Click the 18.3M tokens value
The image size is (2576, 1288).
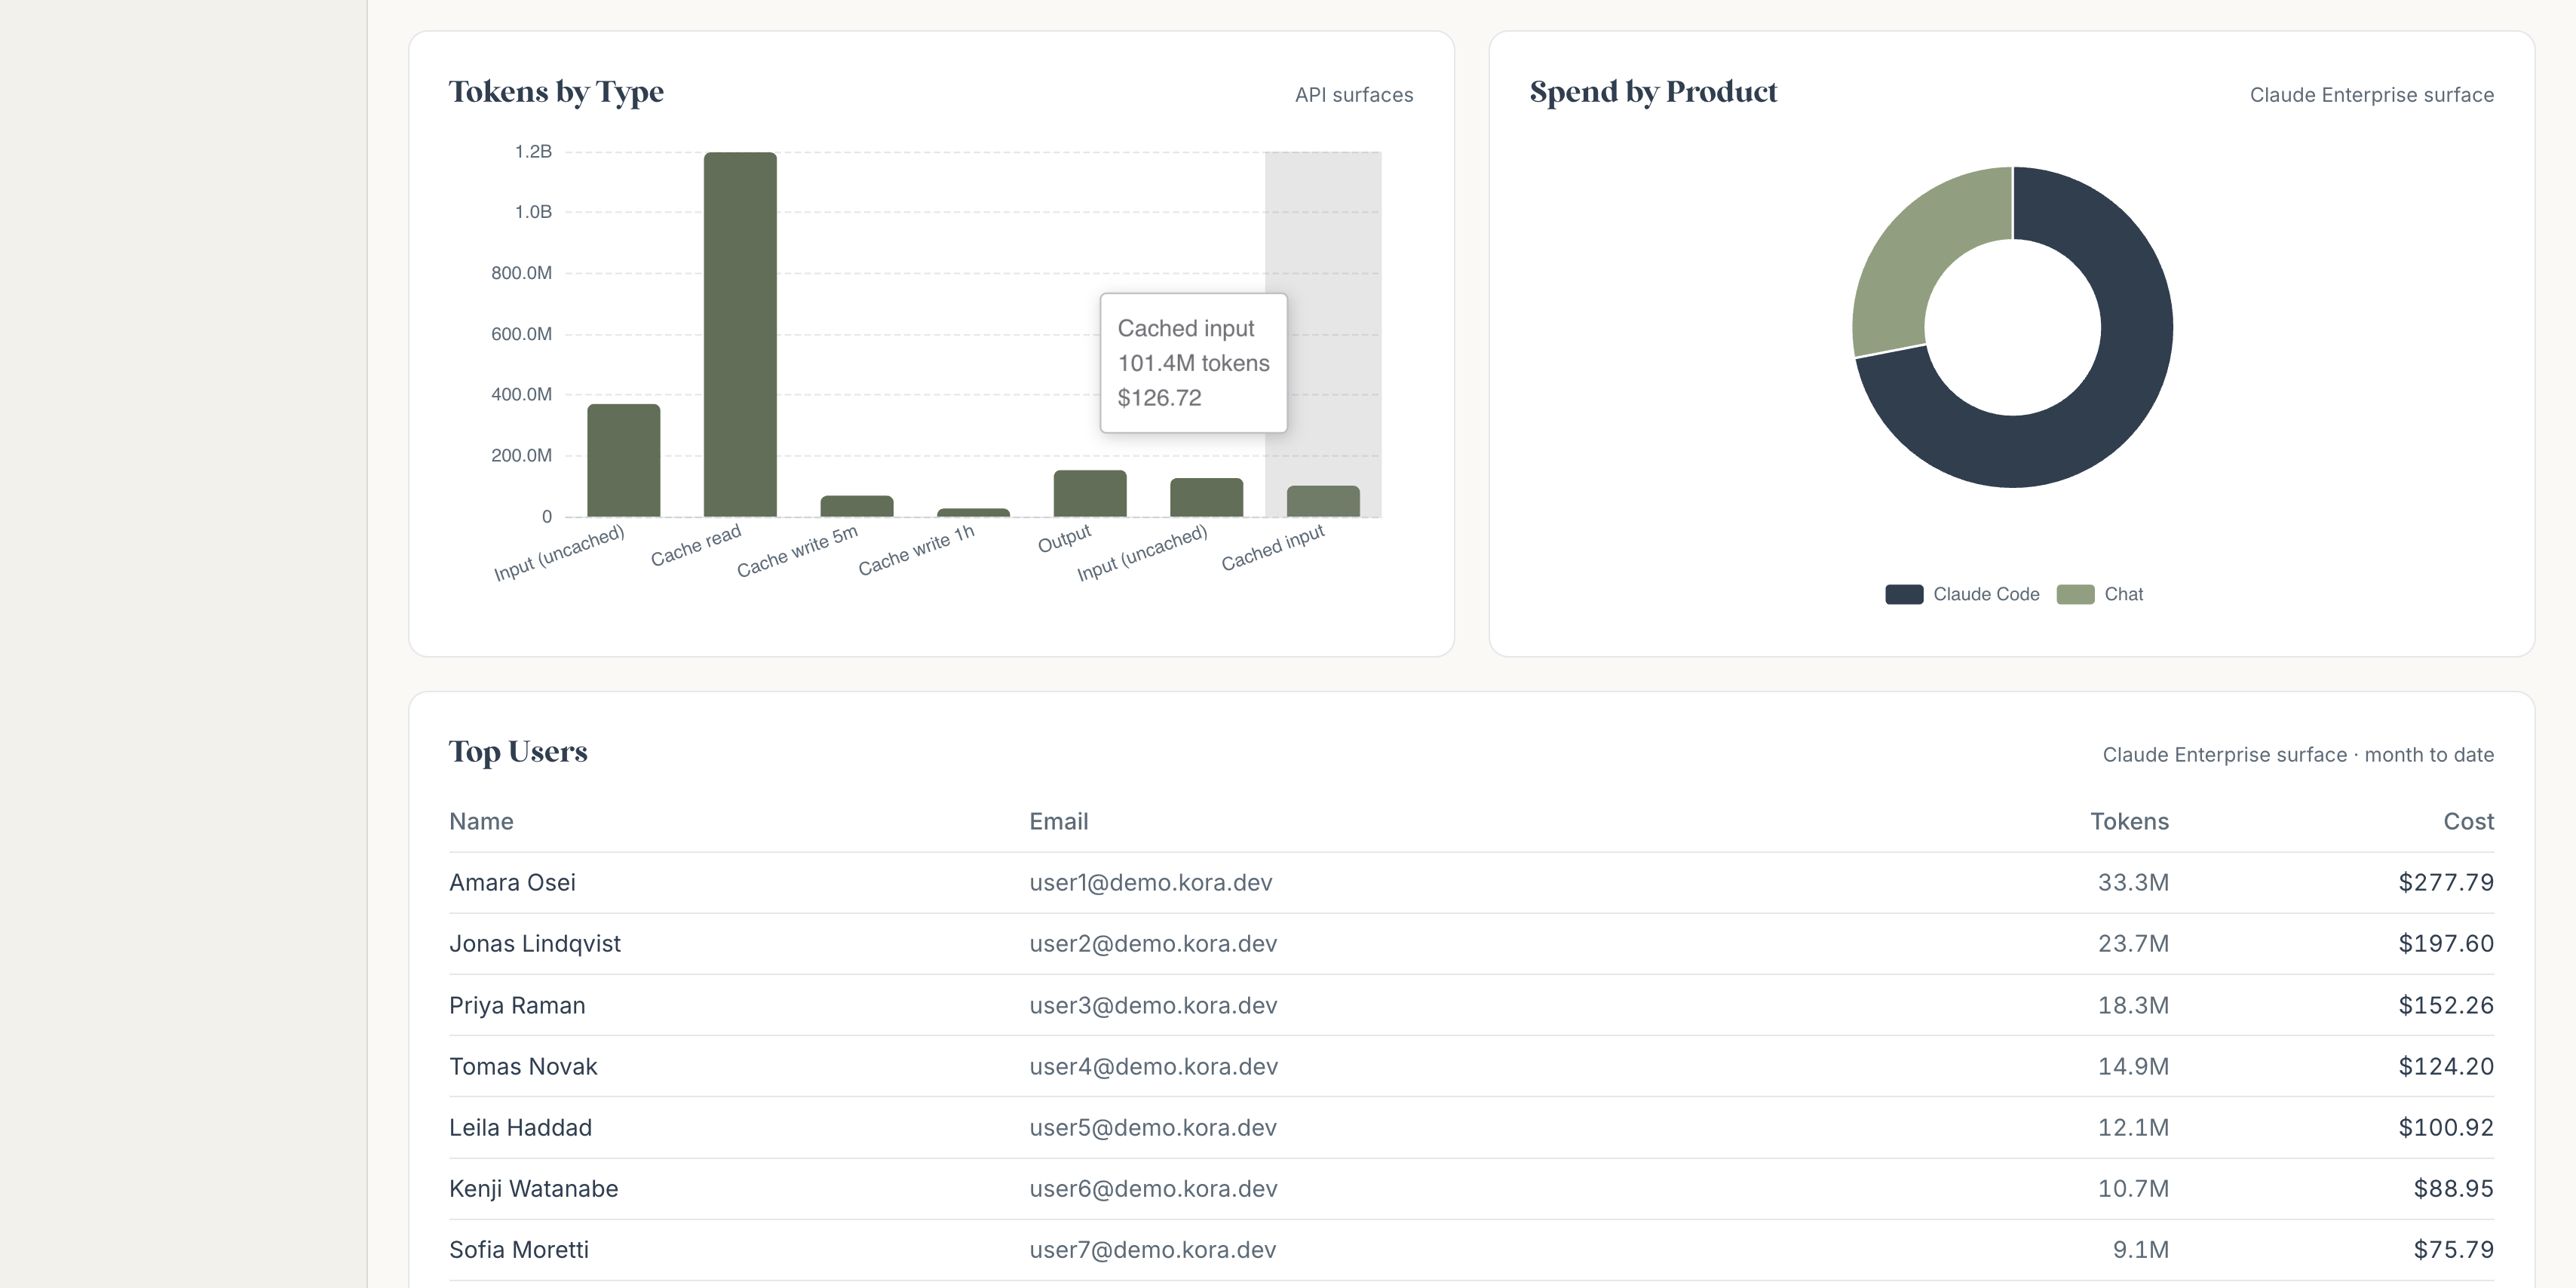[x=2133, y=1005]
